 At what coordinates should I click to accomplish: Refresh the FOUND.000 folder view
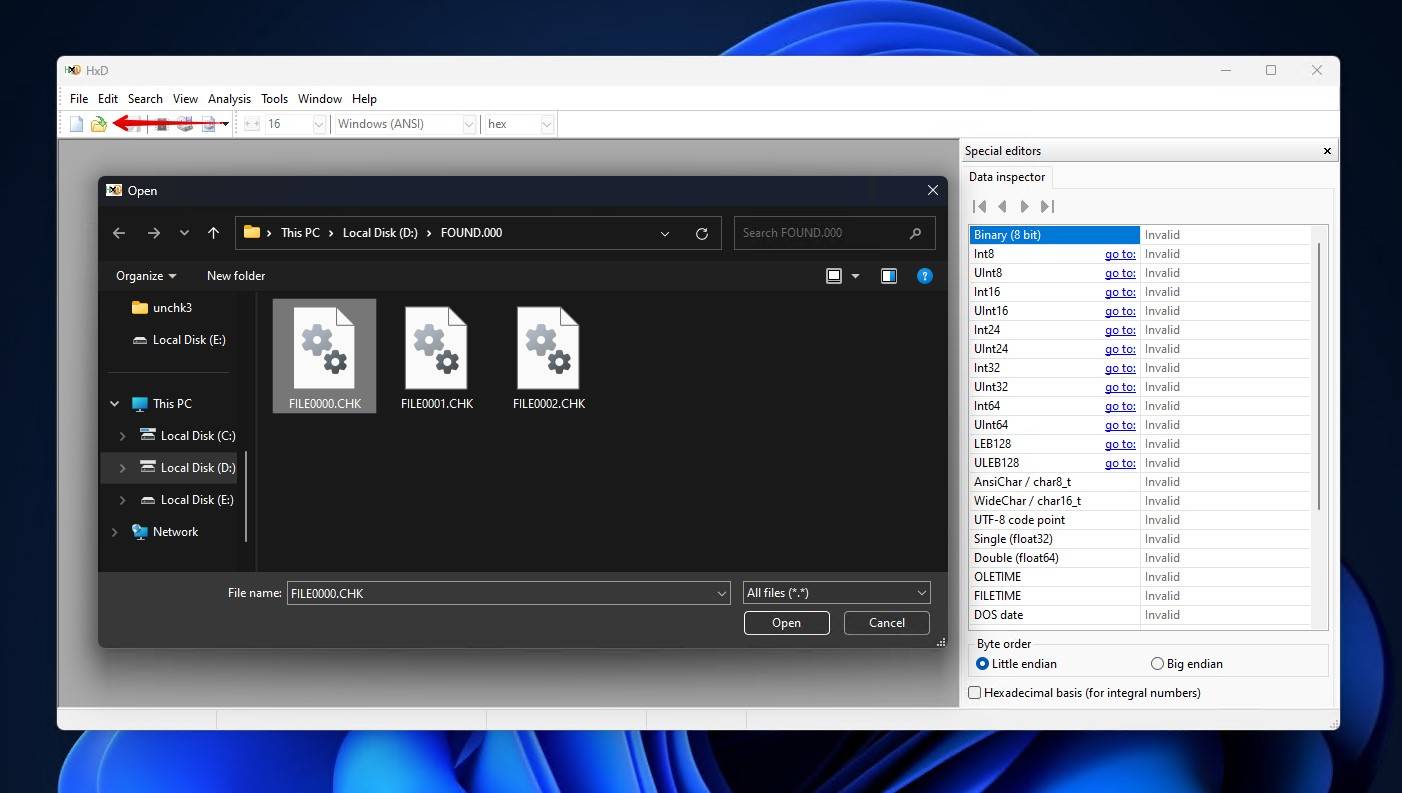pyautogui.click(x=702, y=233)
